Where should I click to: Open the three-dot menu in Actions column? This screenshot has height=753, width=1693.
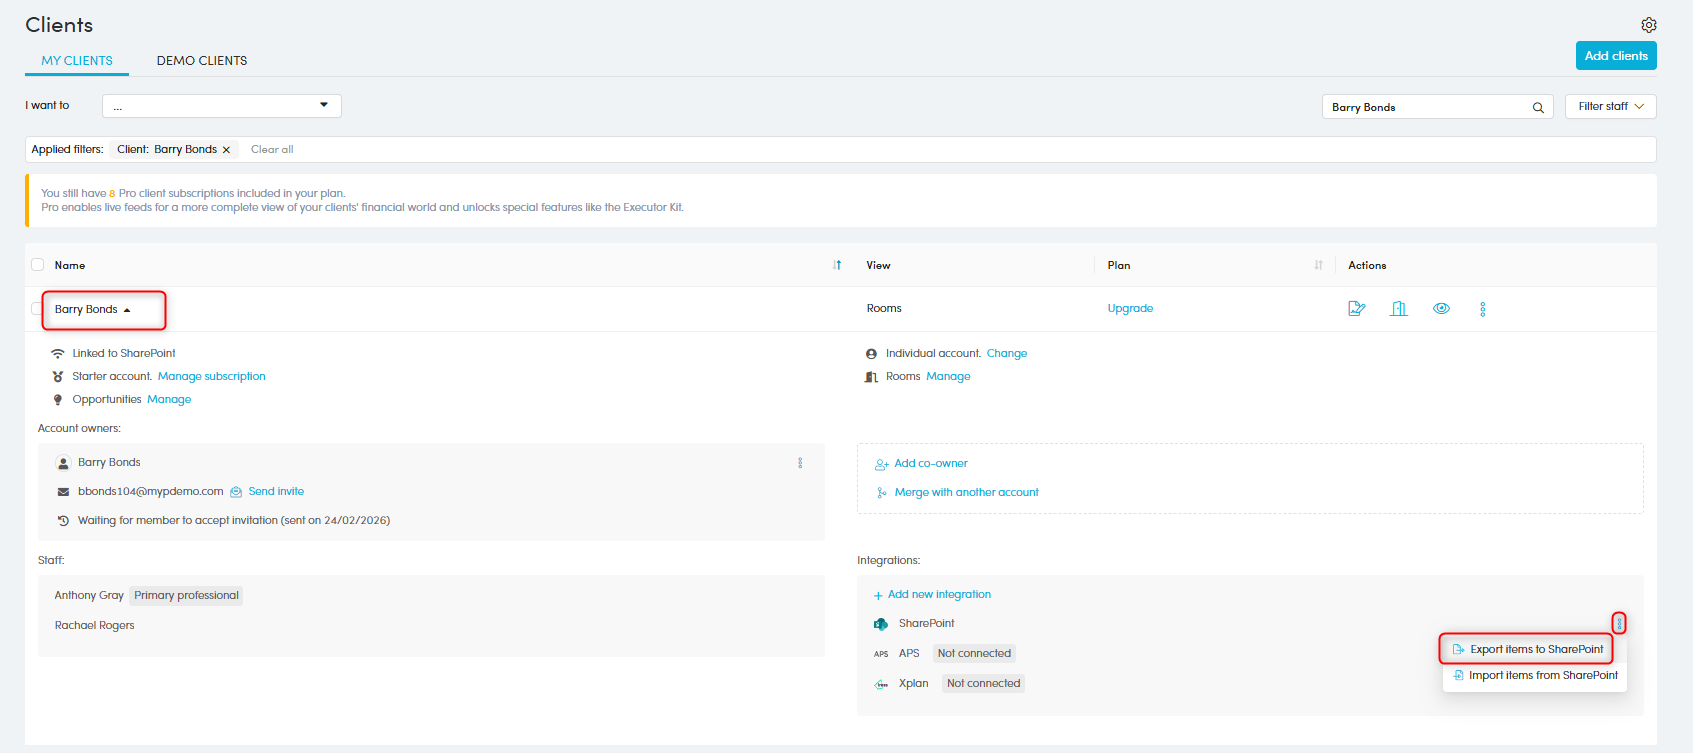[1482, 309]
